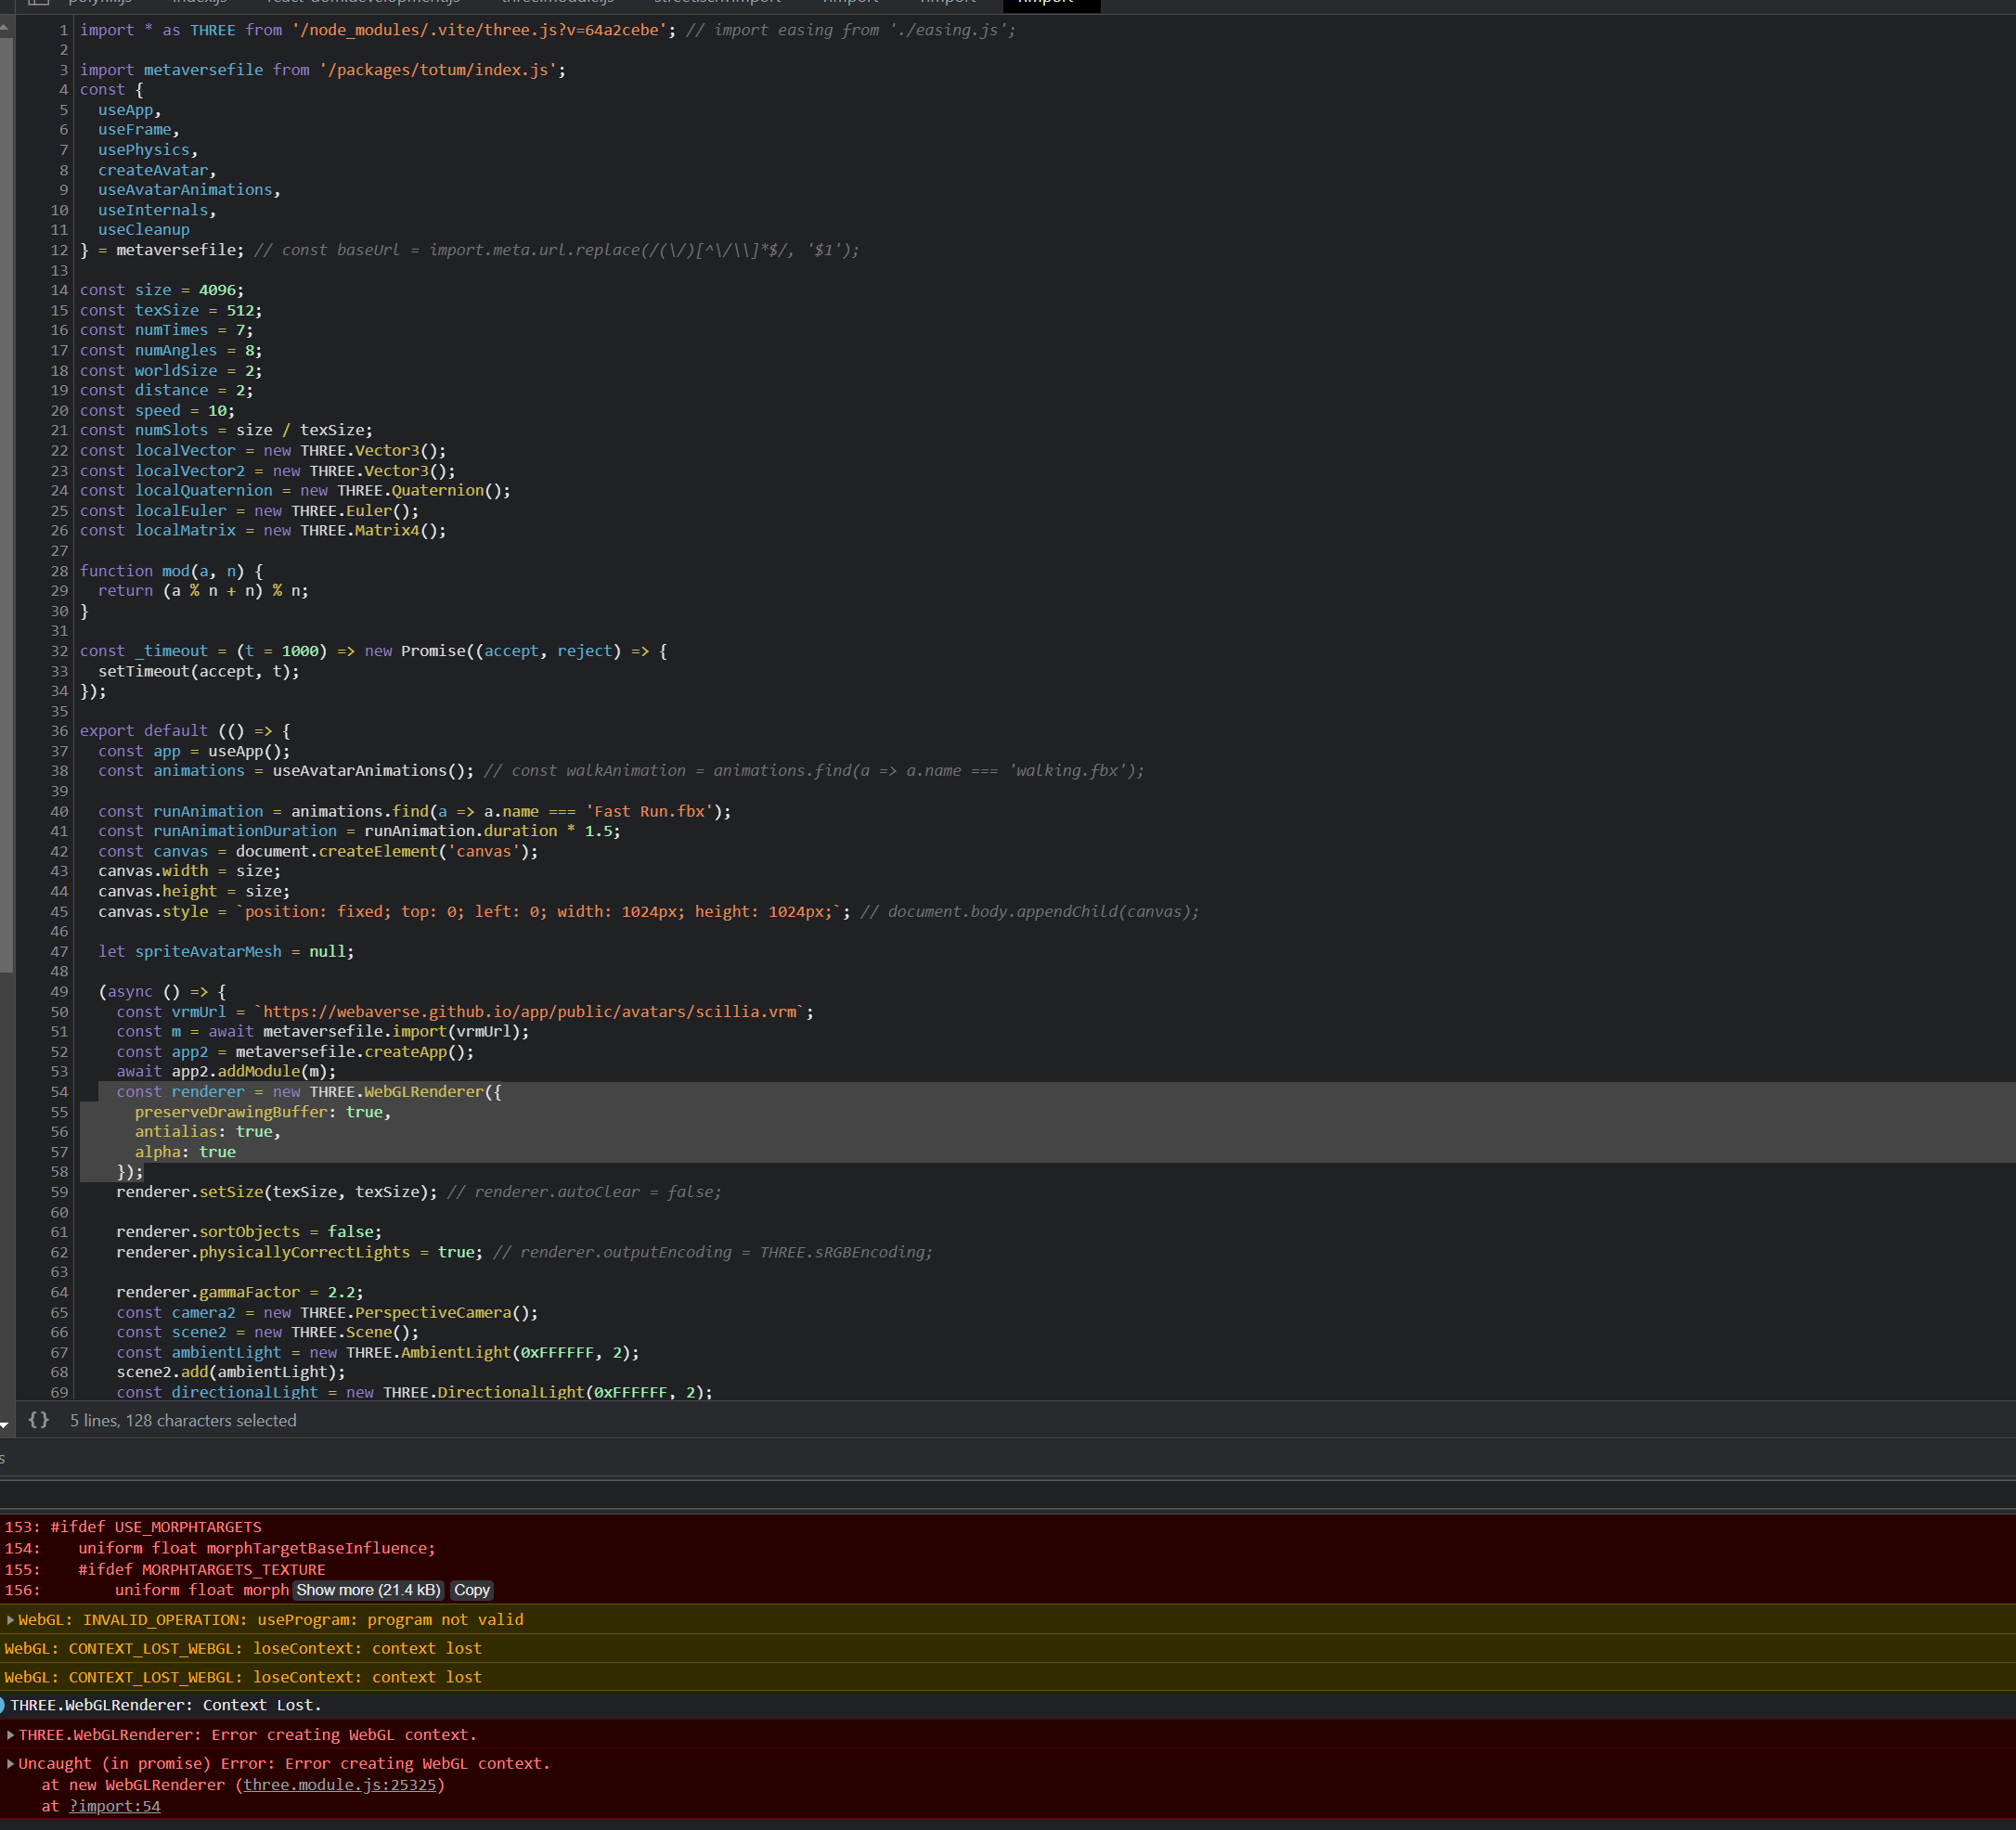Expand the INVALID_OPERATION useProgram warning
The height and width of the screenshot is (1830, 2016).
coord(10,1619)
